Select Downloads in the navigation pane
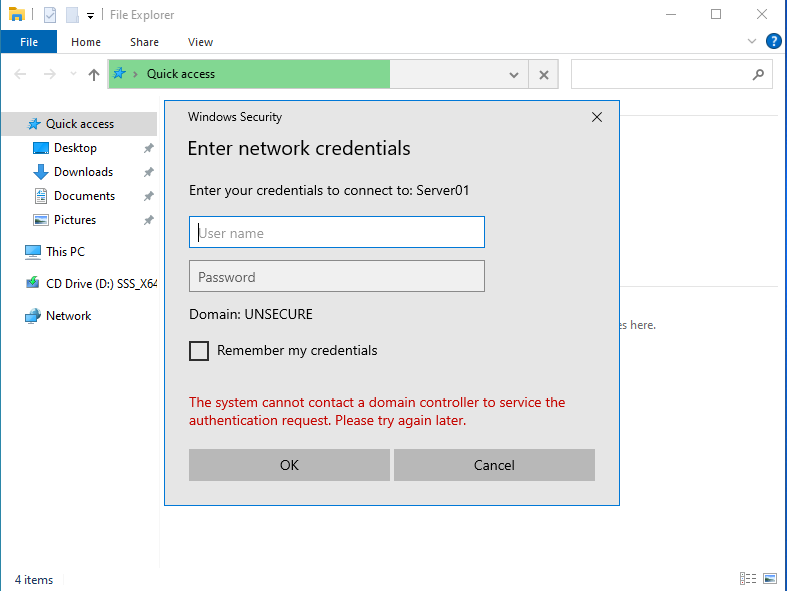This screenshot has width=787, height=591. (x=83, y=172)
